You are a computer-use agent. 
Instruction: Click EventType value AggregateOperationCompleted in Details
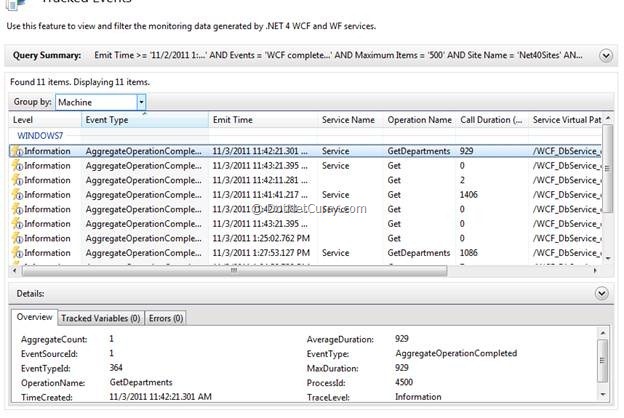coord(456,354)
